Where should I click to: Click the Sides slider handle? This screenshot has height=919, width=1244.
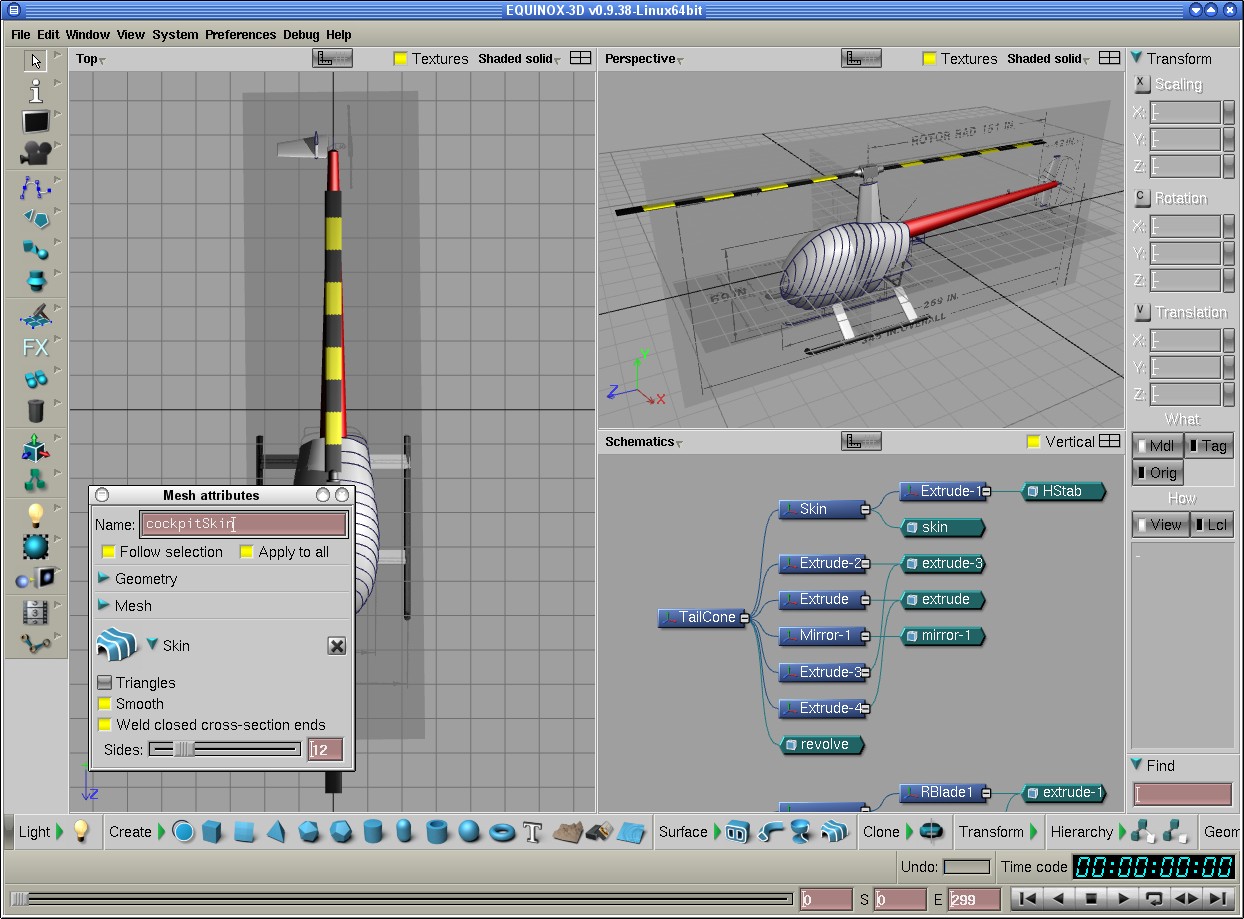184,749
